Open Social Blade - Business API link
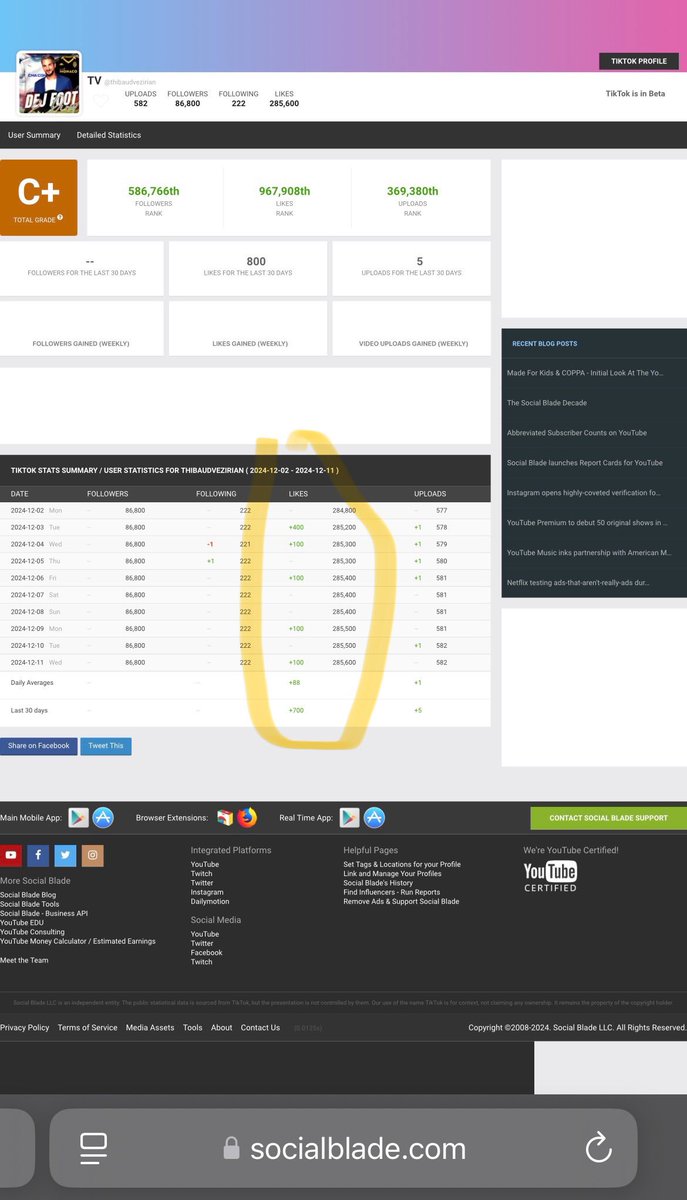The width and height of the screenshot is (687, 1200). pos(44,913)
